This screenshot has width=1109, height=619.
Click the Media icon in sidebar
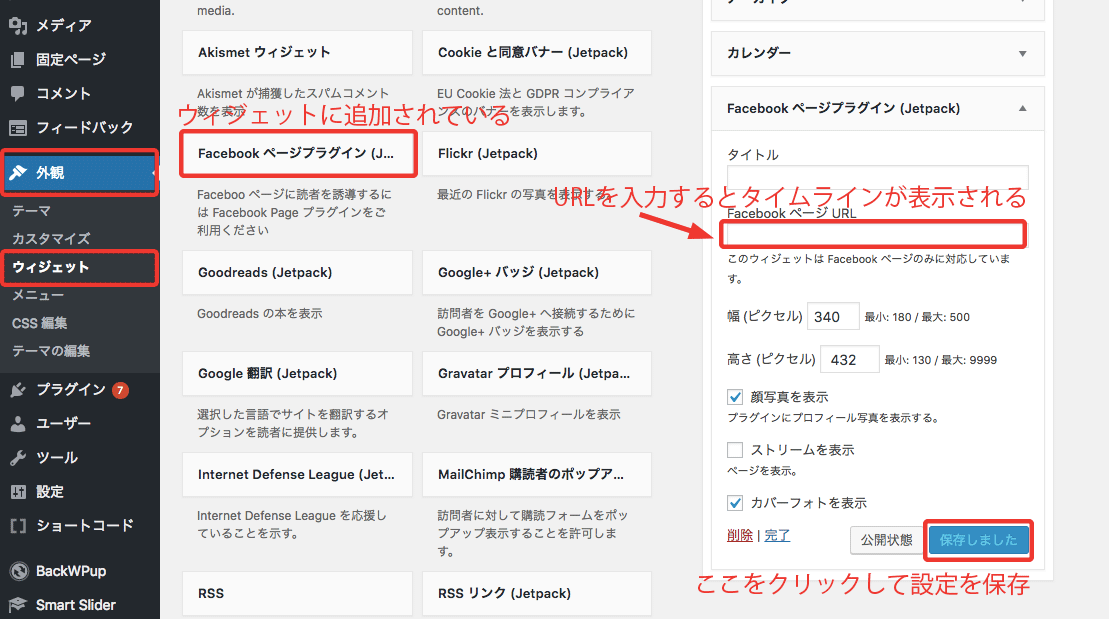(18, 25)
